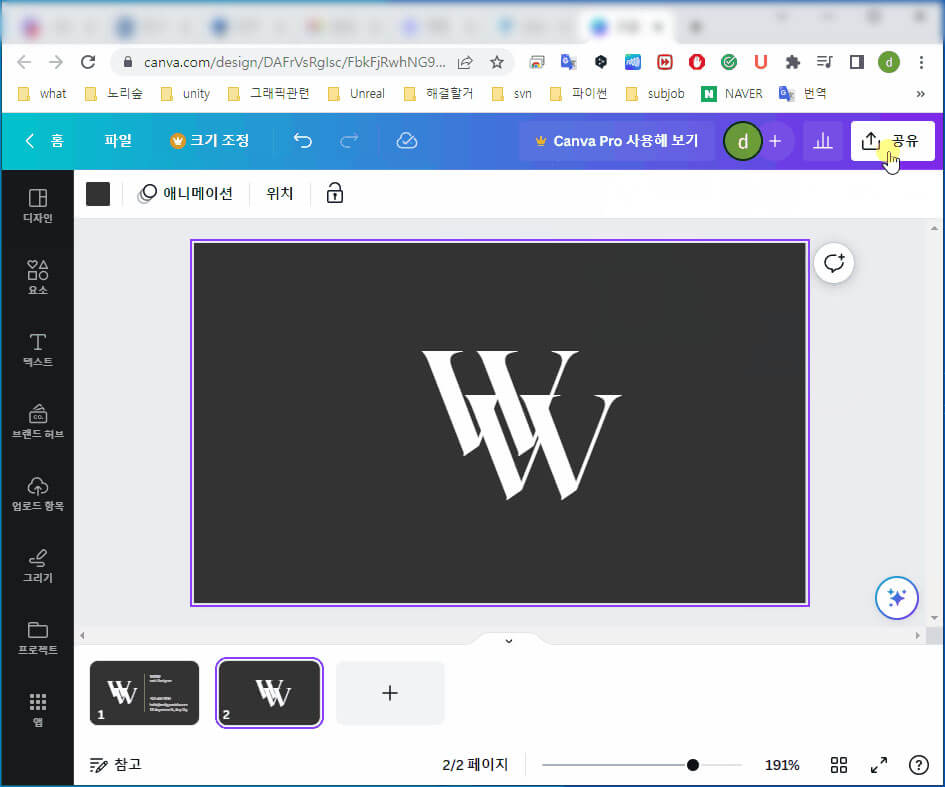Open the 브랜드 허브 brand hub
Viewport: 945px width, 787px height.
click(x=37, y=421)
